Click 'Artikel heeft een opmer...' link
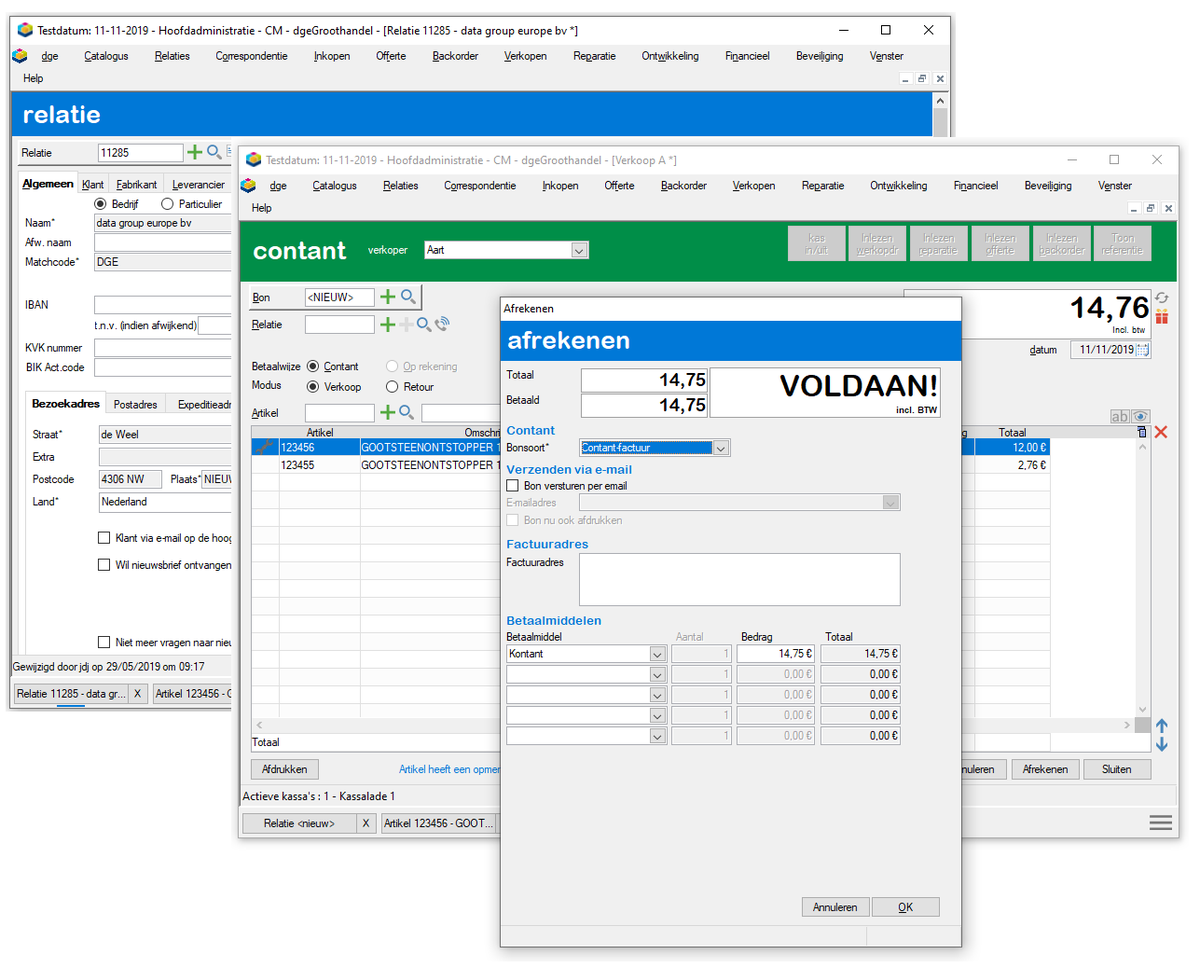Viewport: 1200px width, 968px height. [449, 769]
